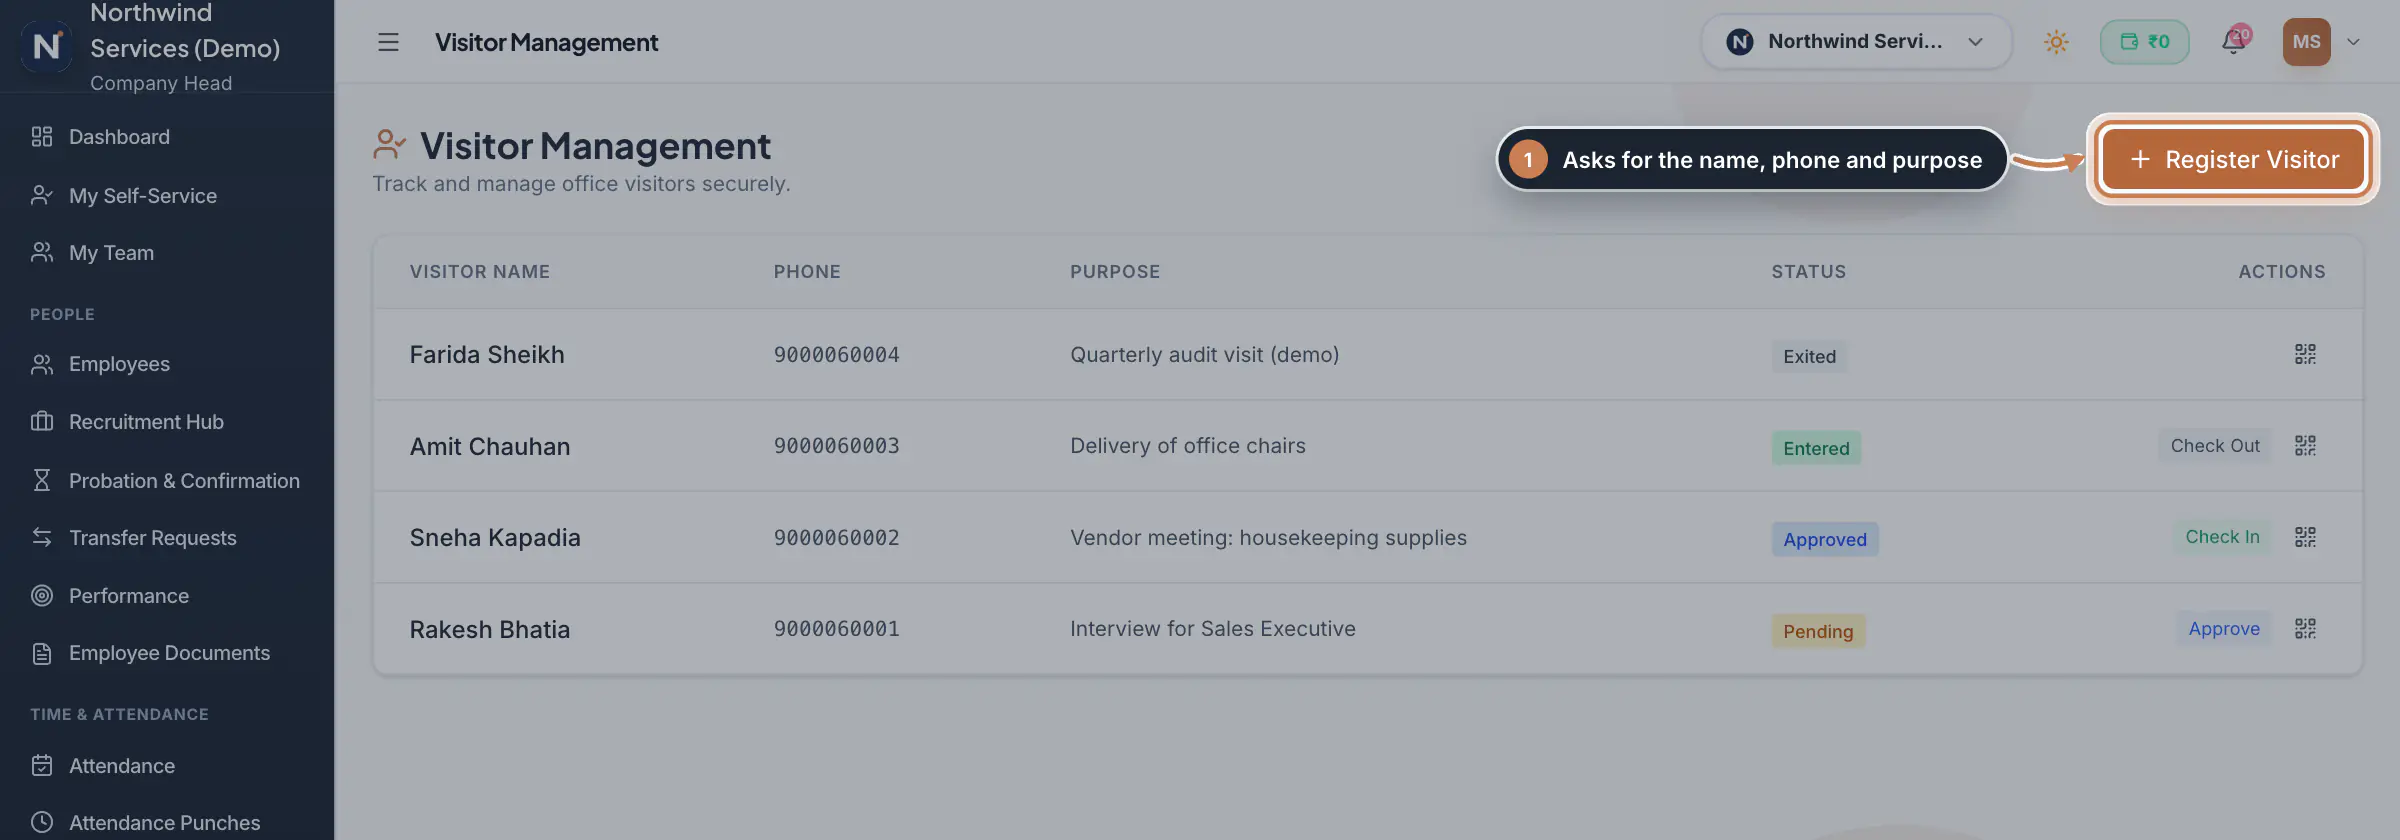Show QR code for Rakesh Bhatia
Viewport: 2400px width, 840px height.
[x=2305, y=628]
